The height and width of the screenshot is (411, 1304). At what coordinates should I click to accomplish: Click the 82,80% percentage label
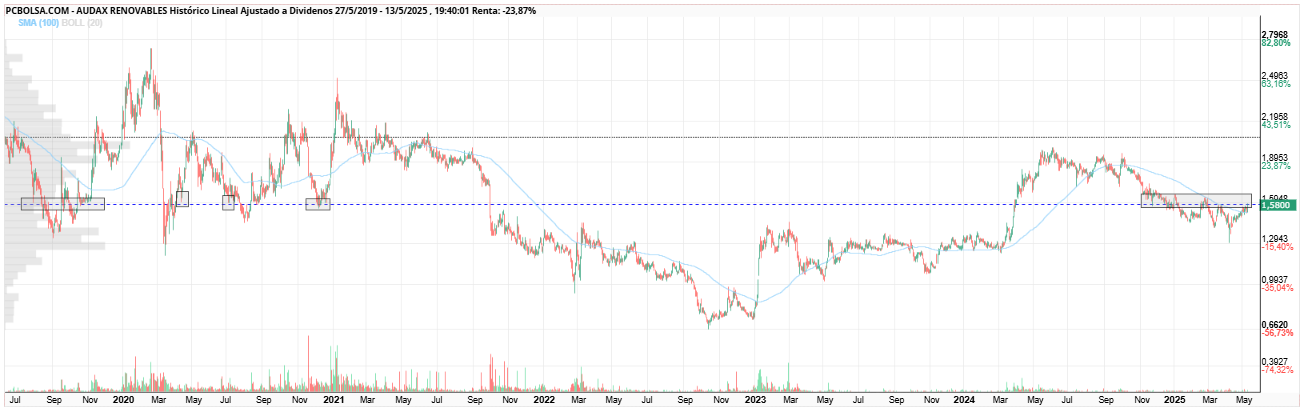coord(1276,43)
